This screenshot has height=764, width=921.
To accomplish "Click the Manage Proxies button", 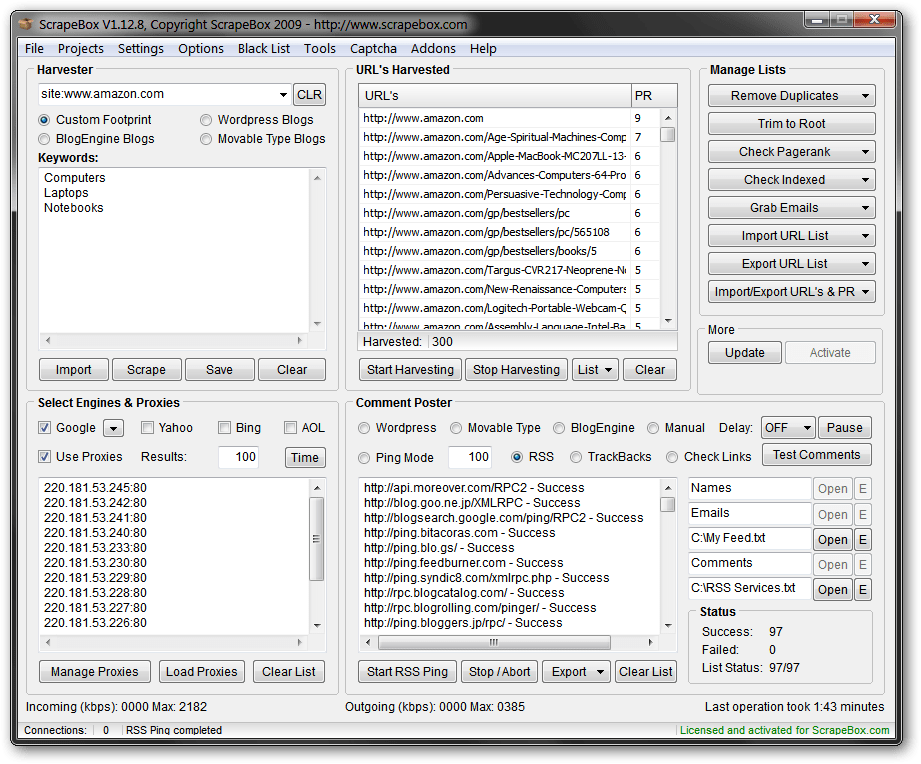I will coord(95,672).
